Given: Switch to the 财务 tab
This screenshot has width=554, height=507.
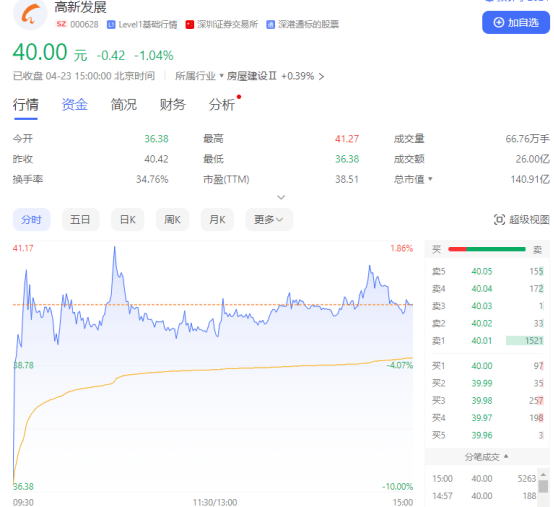Looking at the screenshot, I should point(172,105).
